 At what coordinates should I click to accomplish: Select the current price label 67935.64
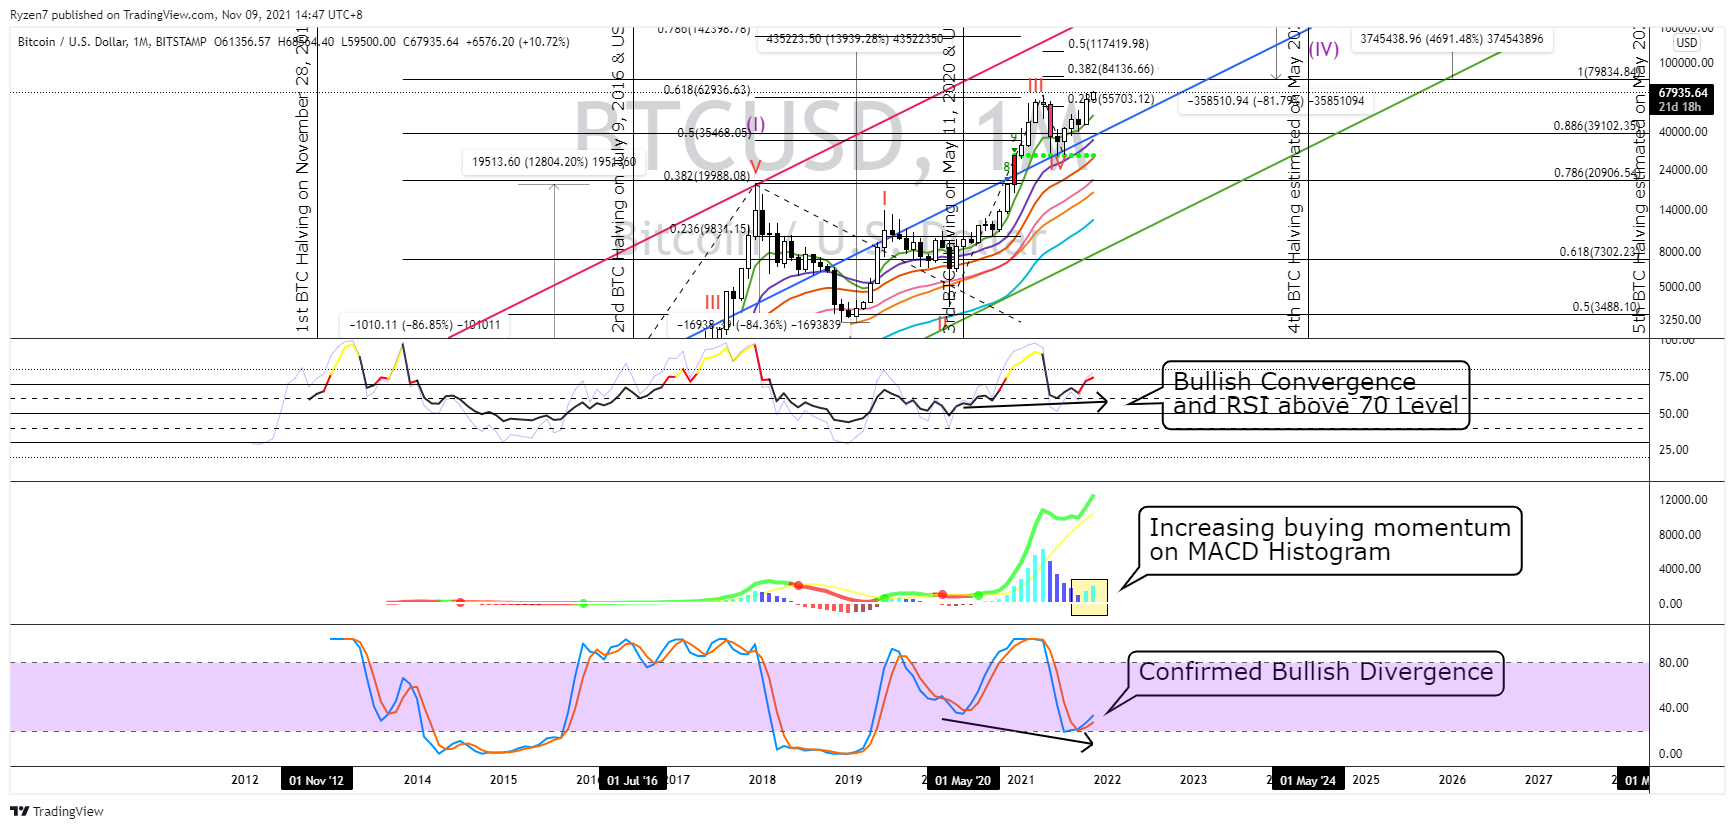click(1684, 93)
